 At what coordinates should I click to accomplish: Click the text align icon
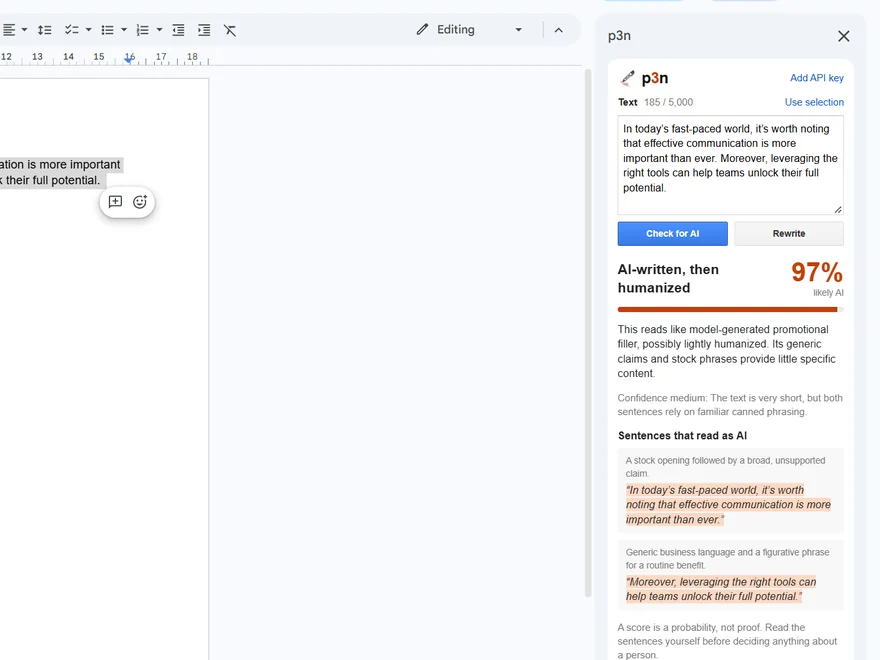point(8,30)
